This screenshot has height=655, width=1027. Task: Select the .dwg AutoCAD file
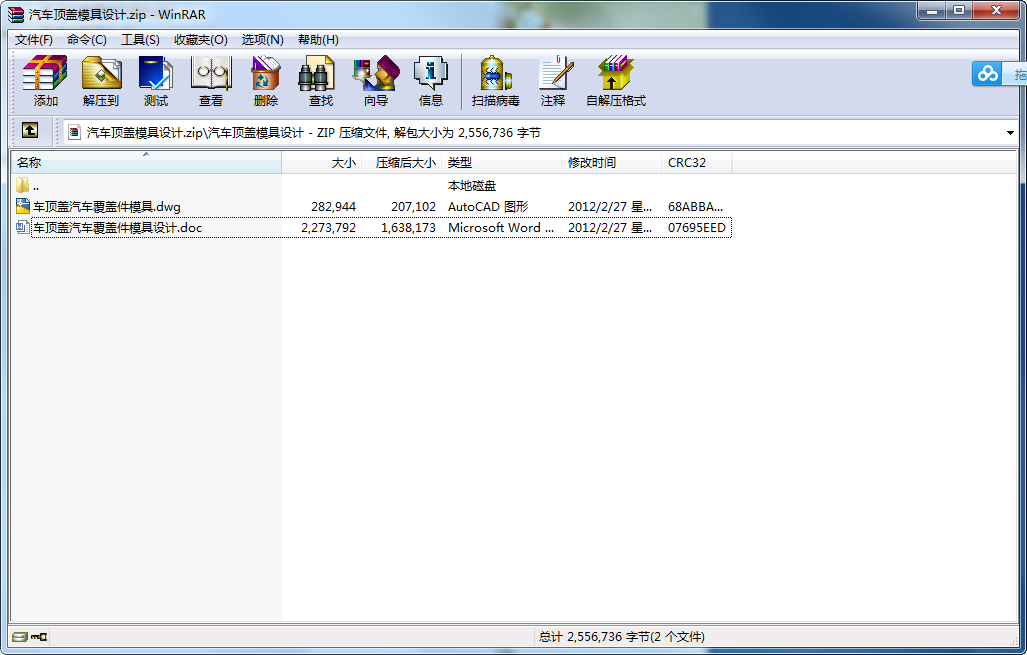(x=107, y=207)
